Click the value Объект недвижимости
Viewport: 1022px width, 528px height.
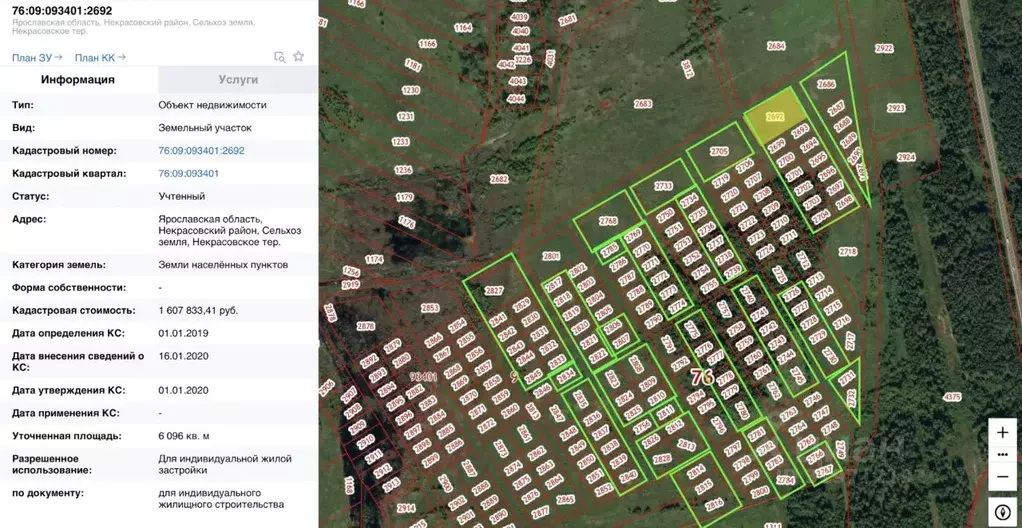(212, 105)
